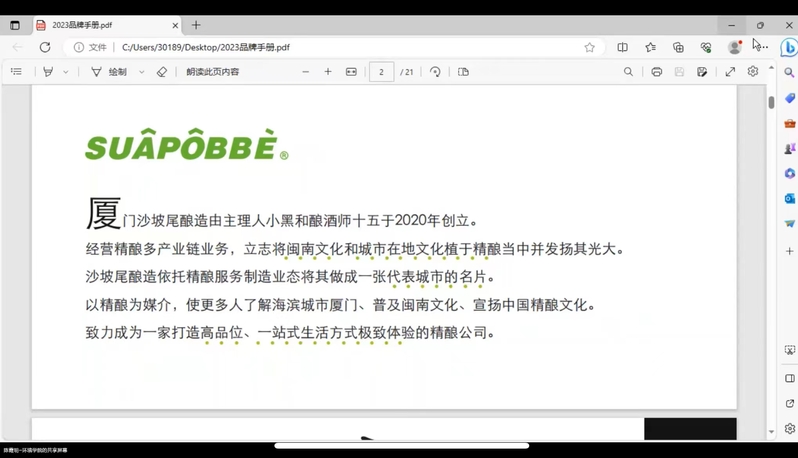The height and width of the screenshot is (458, 798).
Task: Click the zoom out minus button
Action: click(x=306, y=72)
